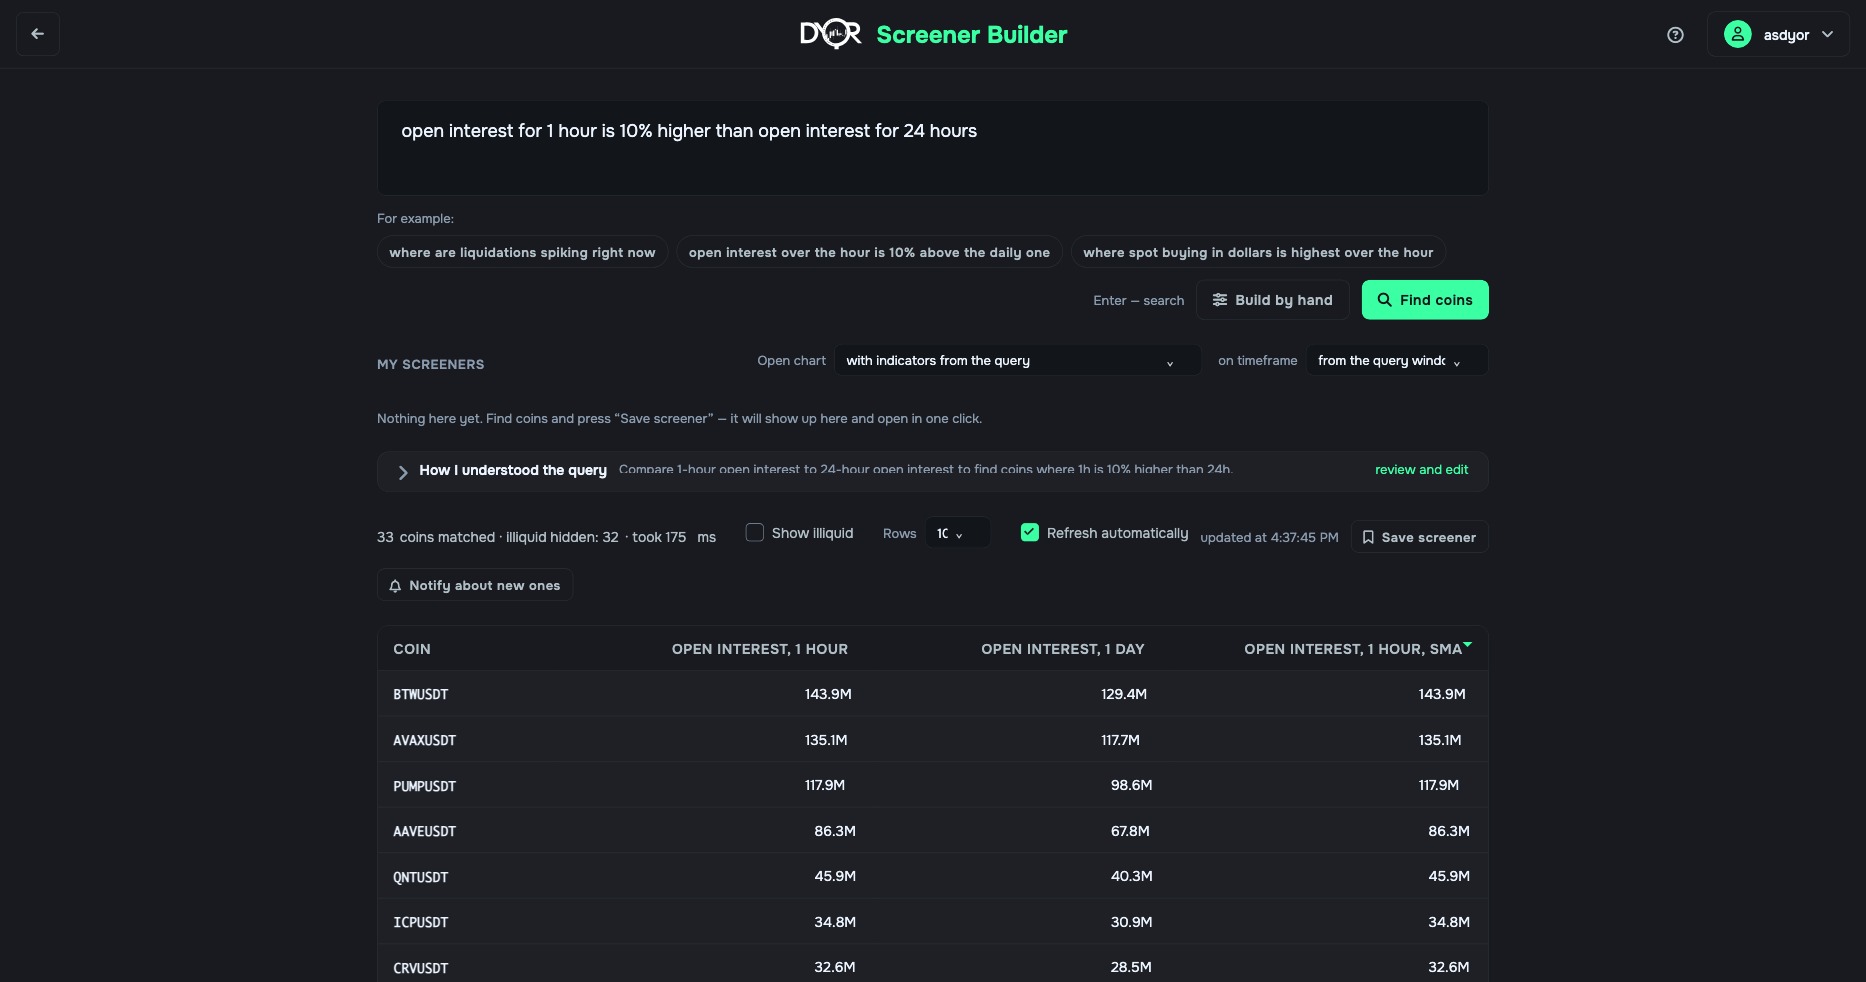Viewport: 1866px width, 982px height.
Task: Open the PUMPUSDT coin row
Action: tap(933, 786)
